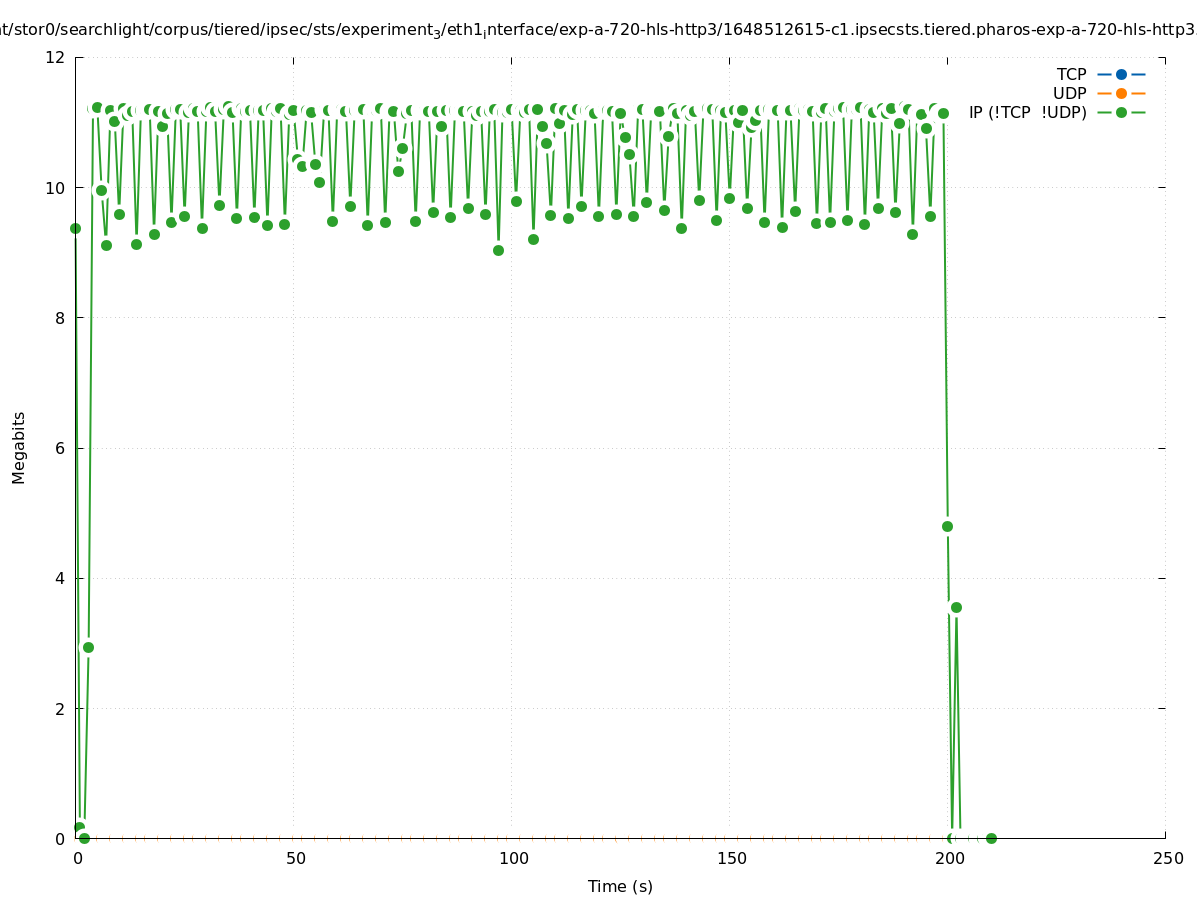Screen dimensions: 1197x900
Task: Click the Time (s) x-axis label
Action: pyautogui.click(x=620, y=886)
